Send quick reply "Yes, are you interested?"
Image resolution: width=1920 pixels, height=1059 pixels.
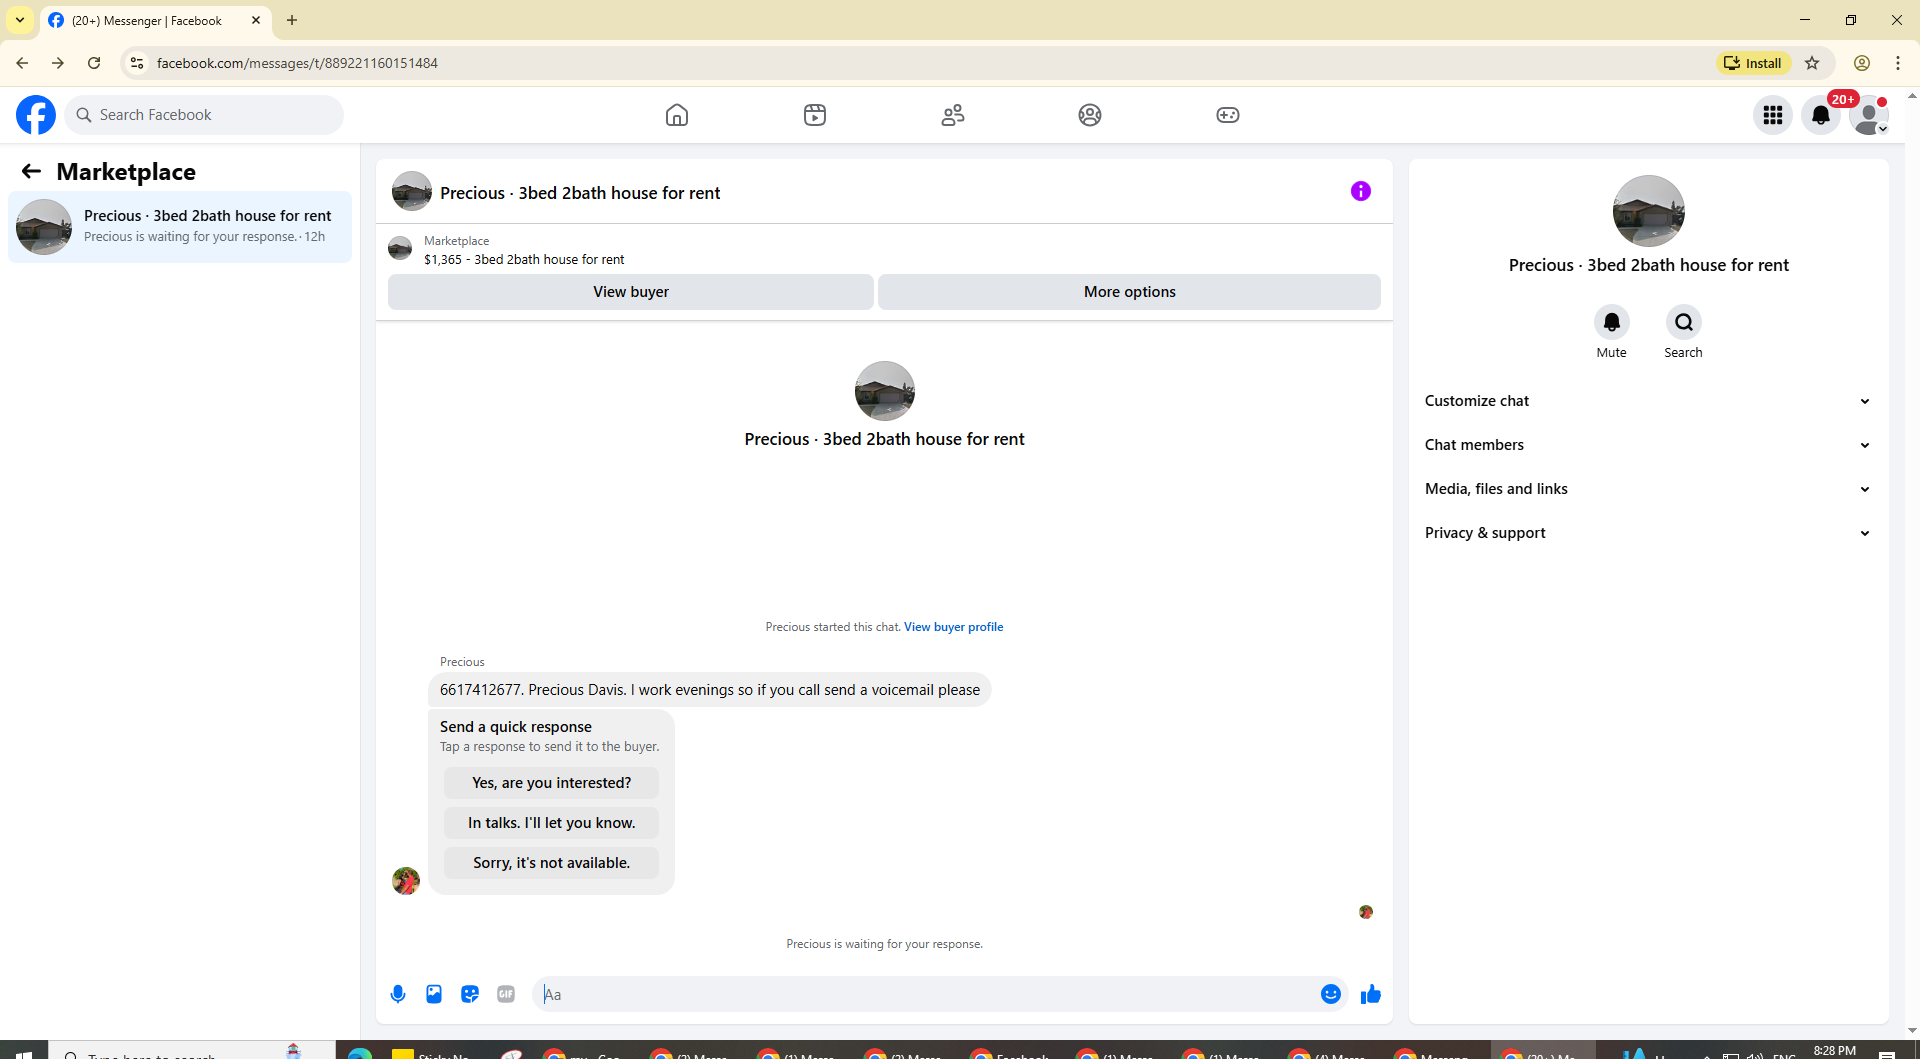click(x=552, y=783)
